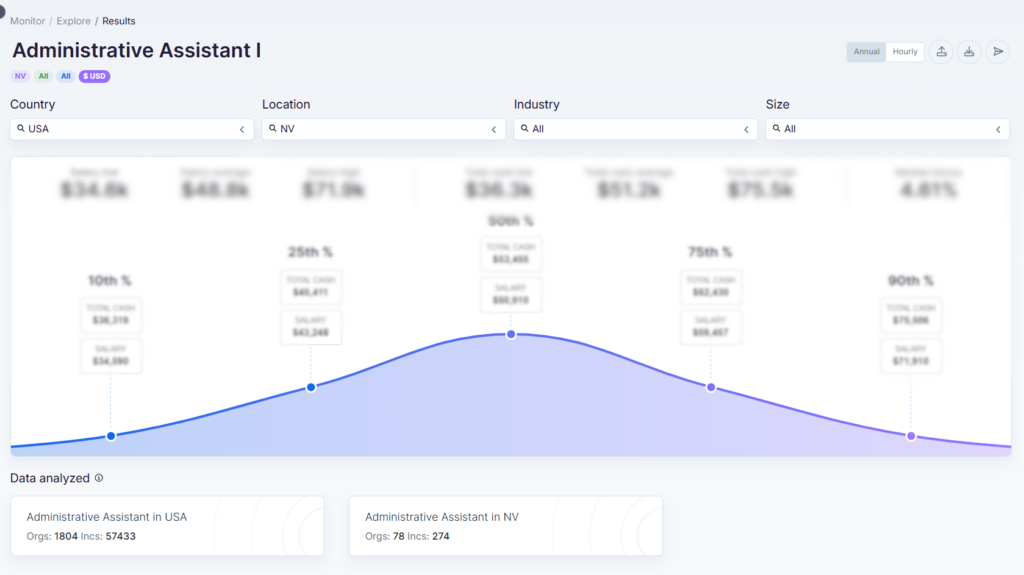The height and width of the screenshot is (575, 1024).
Task: Click the download icon button
Action: pos(969,52)
